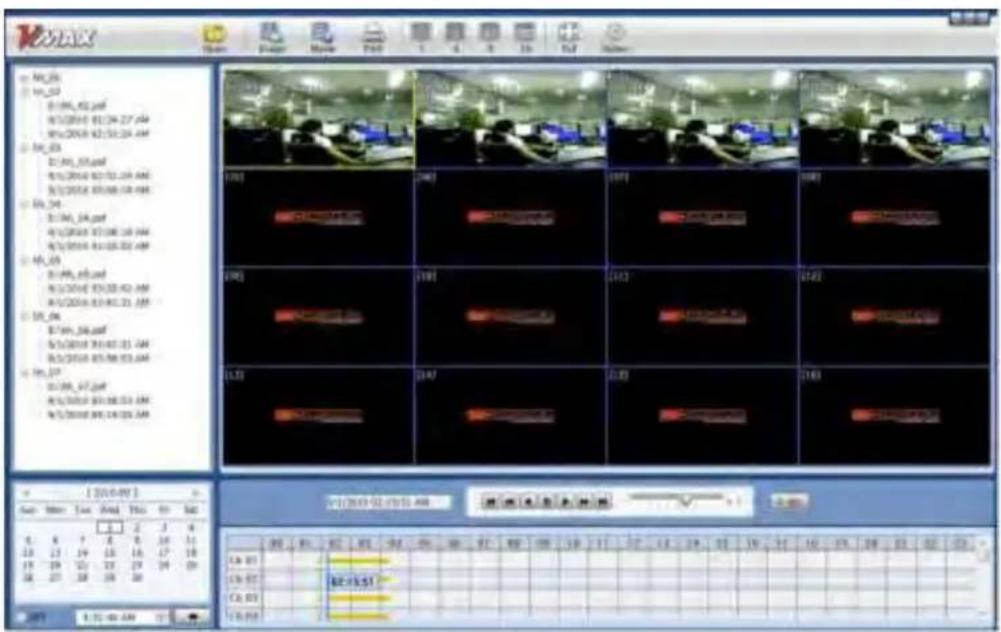
Task: Switch to 9-channel split view icon
Action: click(x=490, y=37)
